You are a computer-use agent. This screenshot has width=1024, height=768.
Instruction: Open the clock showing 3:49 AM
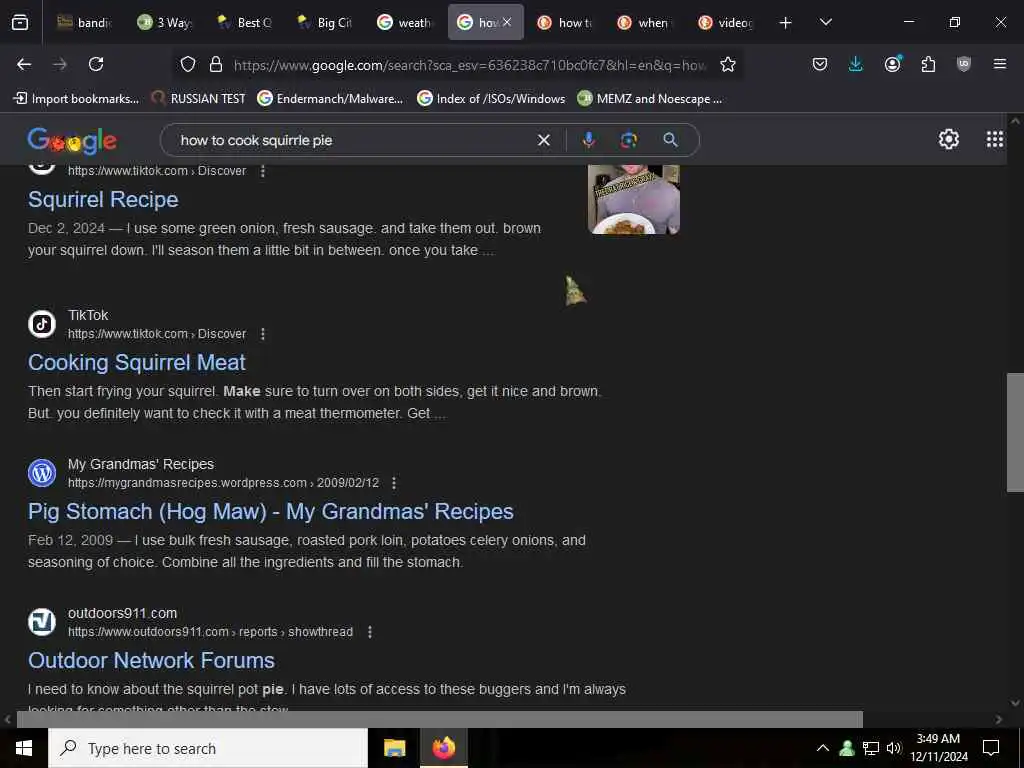click(x=938, y=748)
